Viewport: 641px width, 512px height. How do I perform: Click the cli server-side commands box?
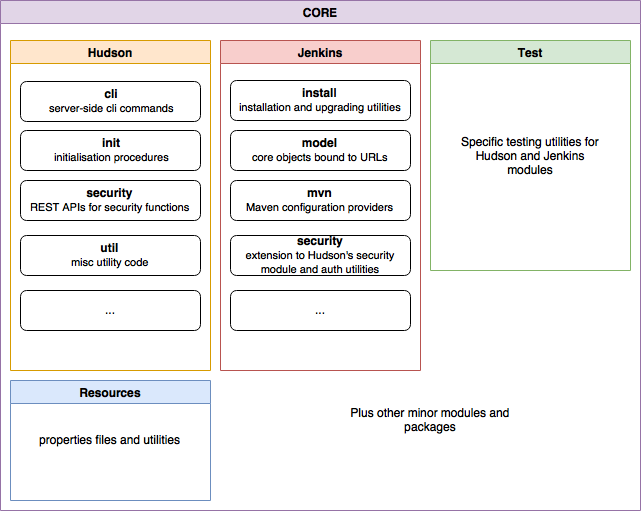[x=110, y=101]
